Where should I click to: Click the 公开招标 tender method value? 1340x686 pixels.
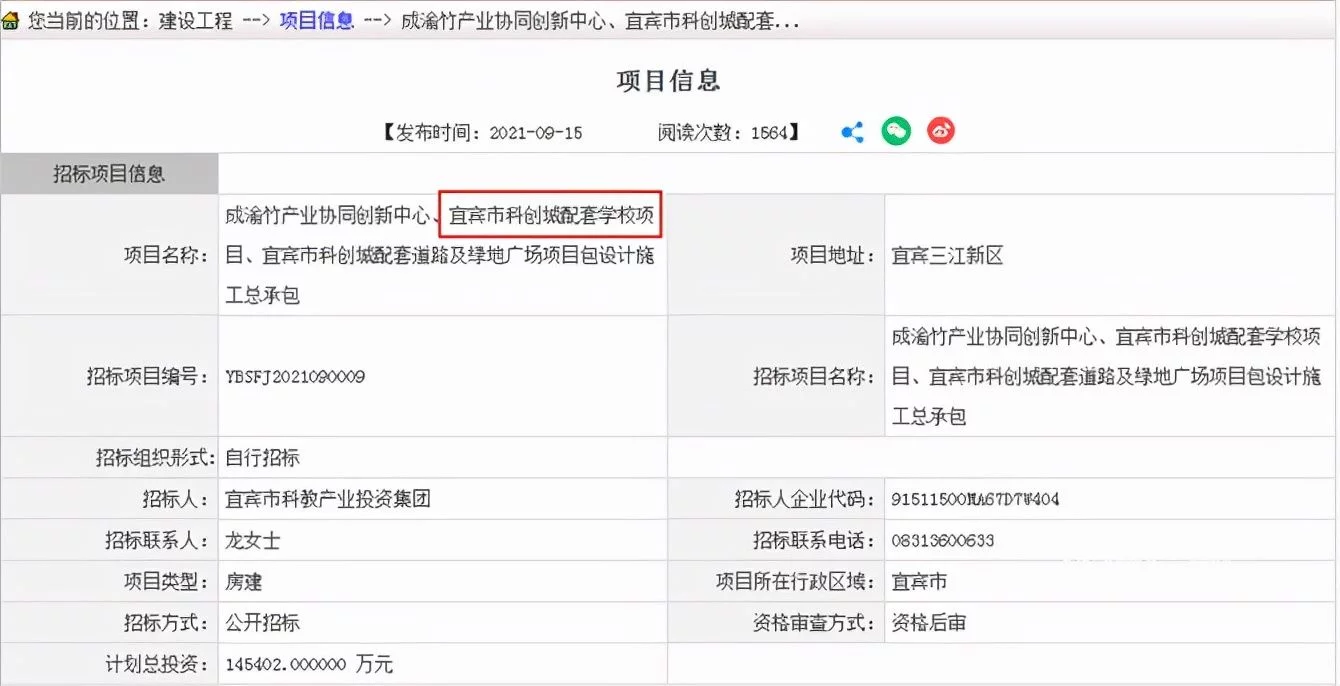pyautogui.click(x=262, y=623)
